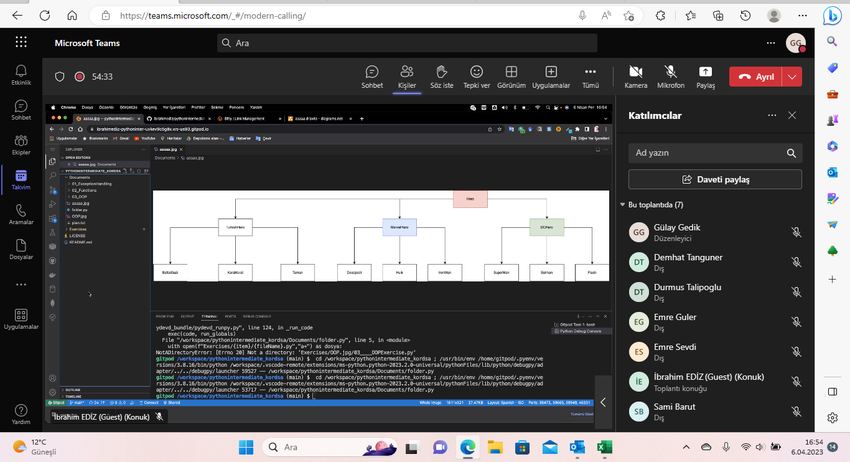Open the Sohbet chat icon in meeting toolbar
The image size is (850, 462).
pos(372,76)
